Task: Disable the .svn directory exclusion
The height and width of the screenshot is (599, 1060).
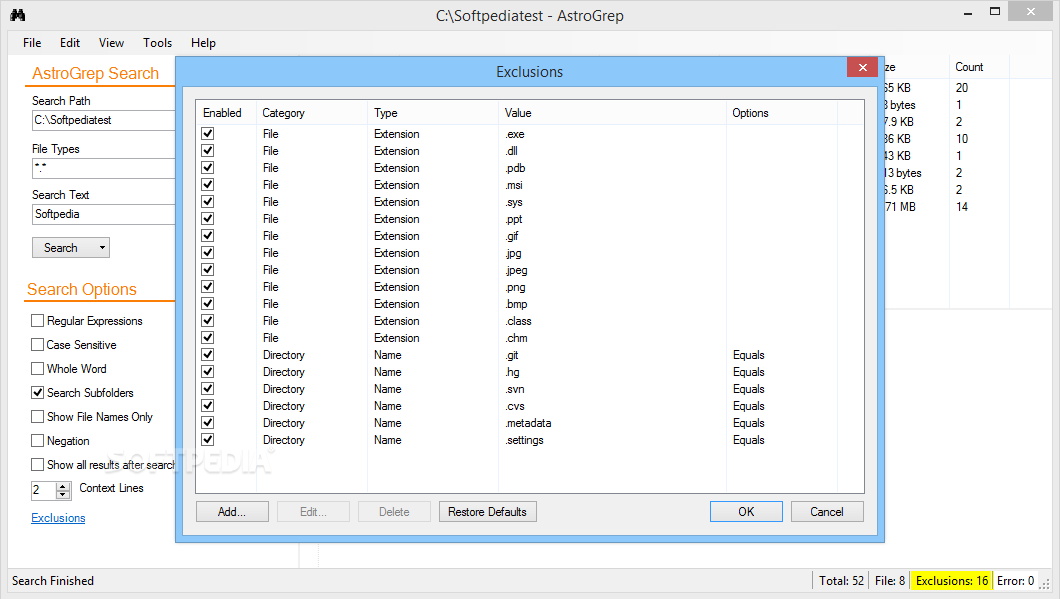Action: (x=208, y=388)
